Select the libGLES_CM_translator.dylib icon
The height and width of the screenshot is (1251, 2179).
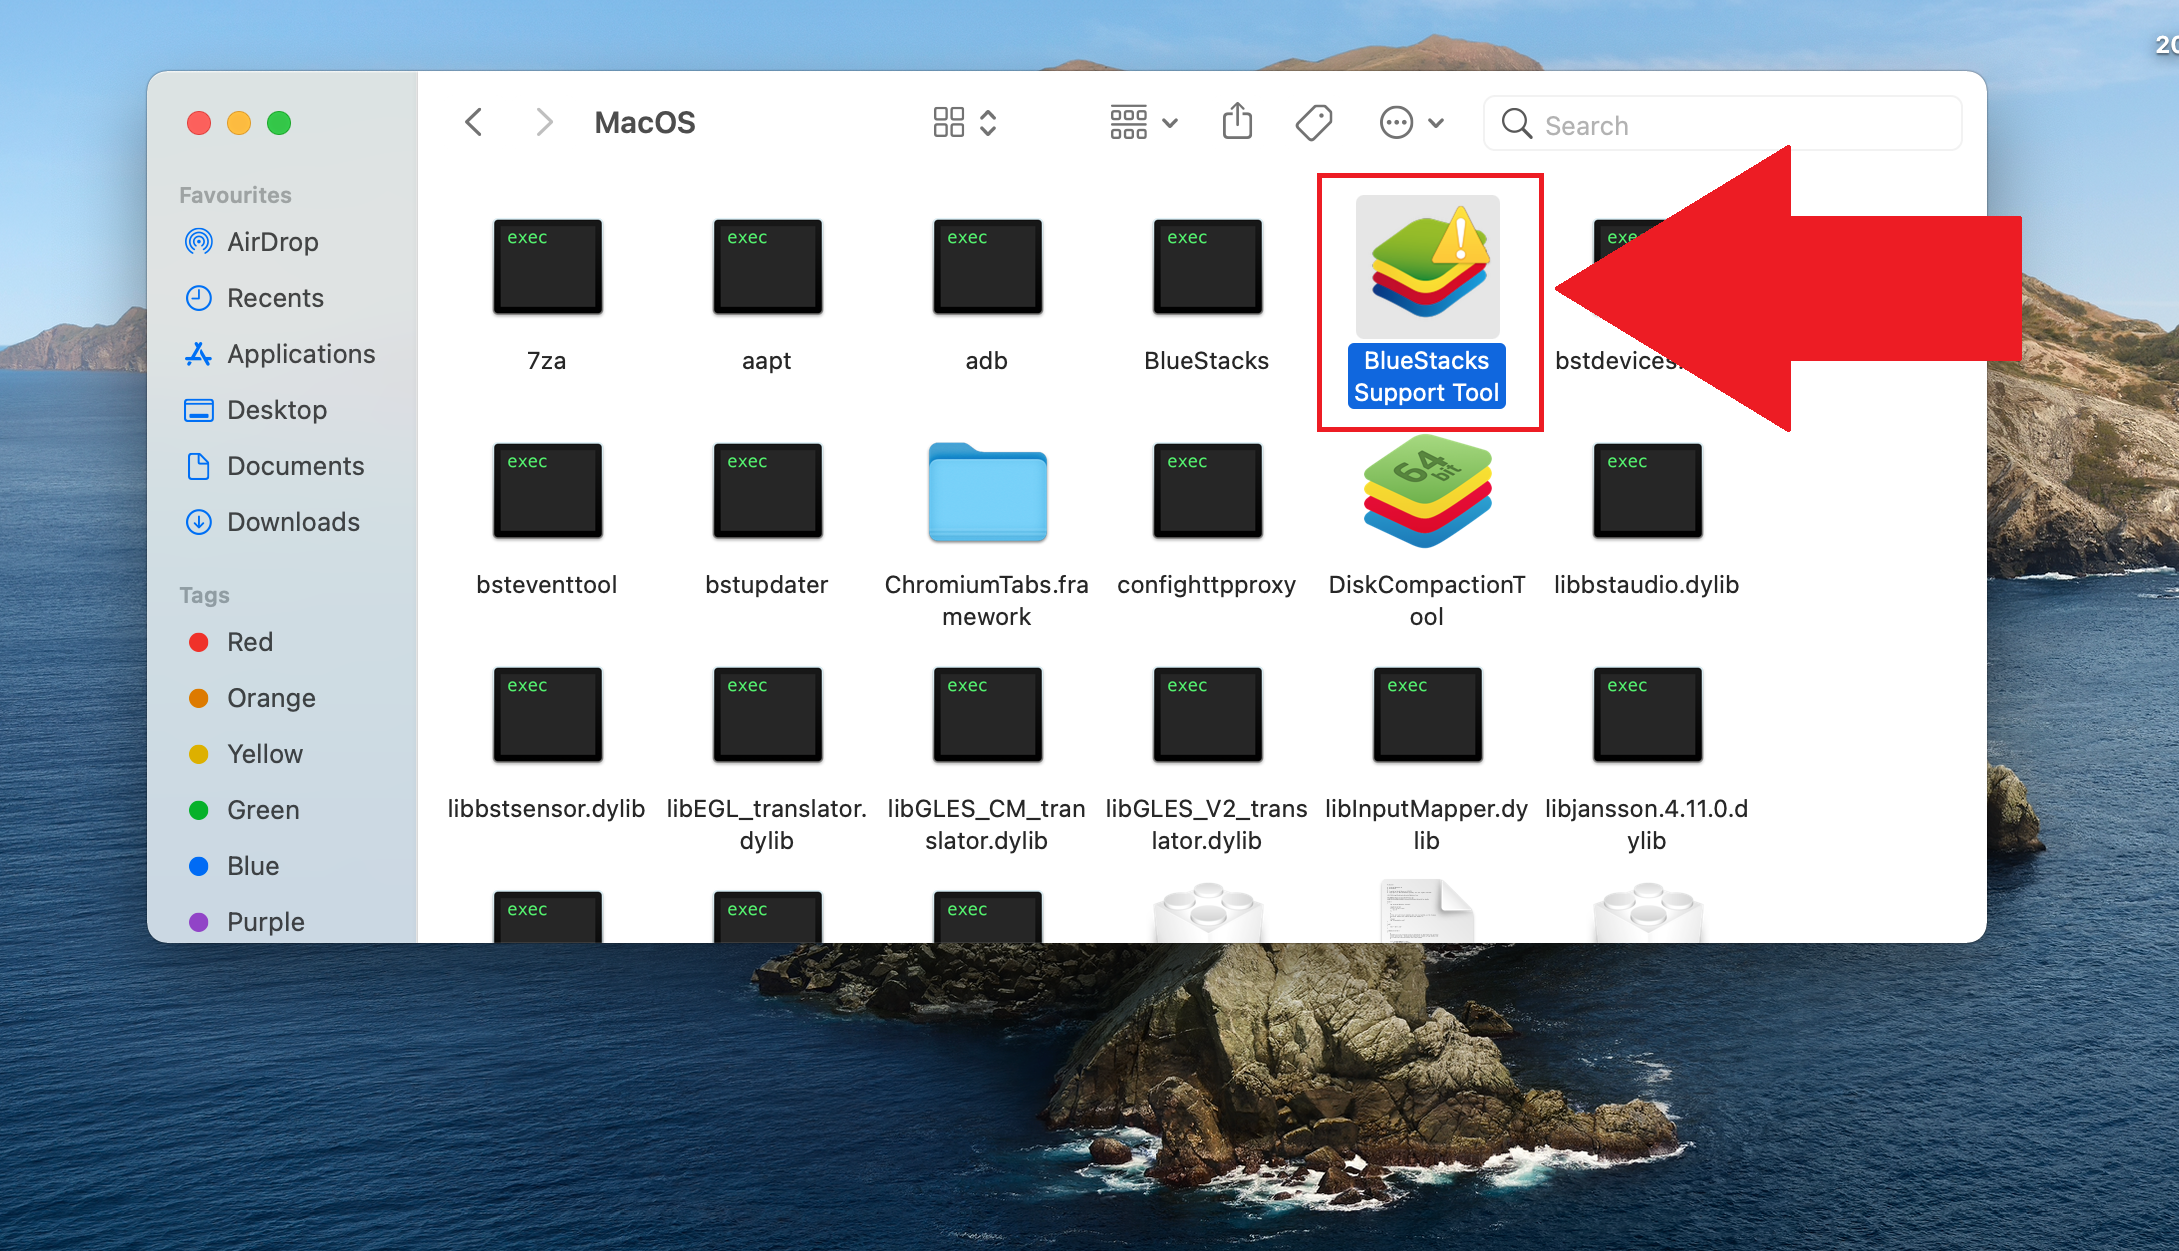pos(987,715)
